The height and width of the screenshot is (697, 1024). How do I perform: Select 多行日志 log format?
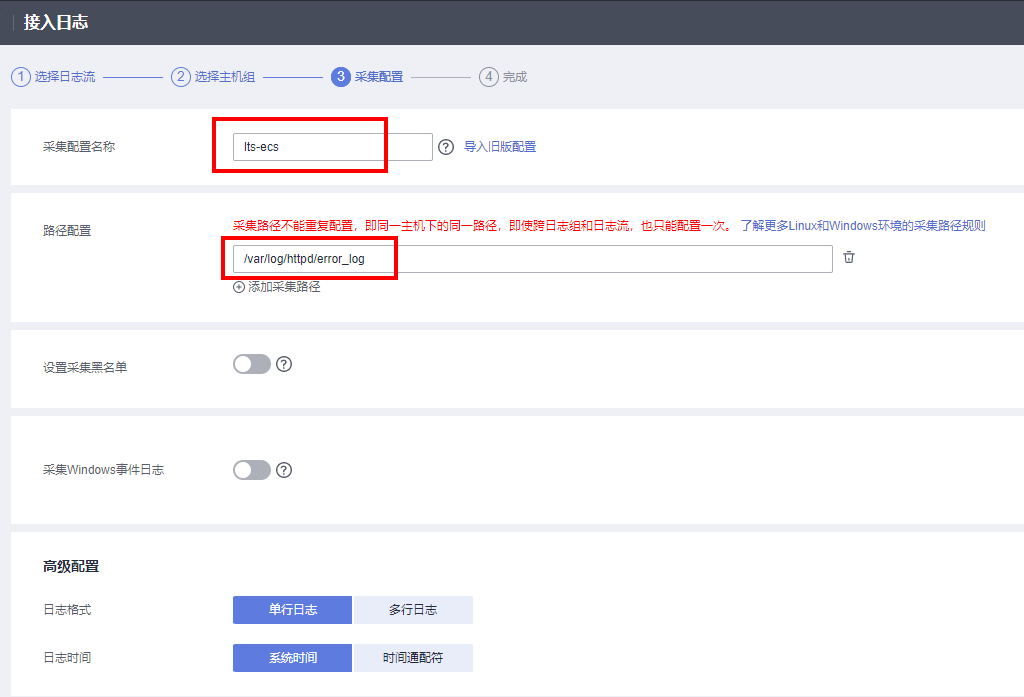pyautogui.click(x=412, y=610)
